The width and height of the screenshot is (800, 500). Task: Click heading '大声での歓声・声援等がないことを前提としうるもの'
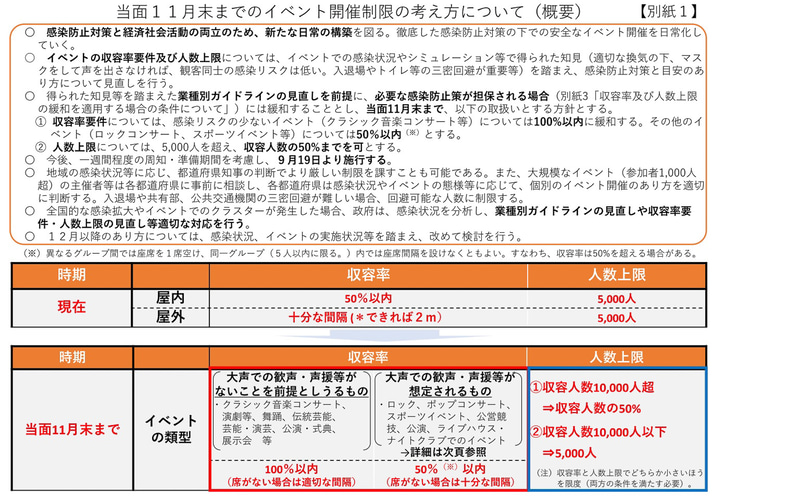[x=291, y=385]
